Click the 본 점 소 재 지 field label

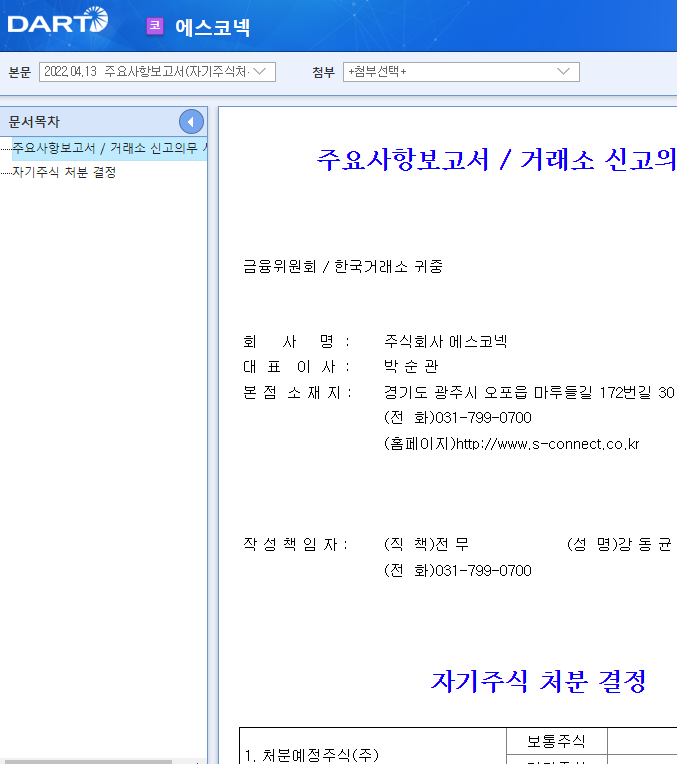(297, 392)
